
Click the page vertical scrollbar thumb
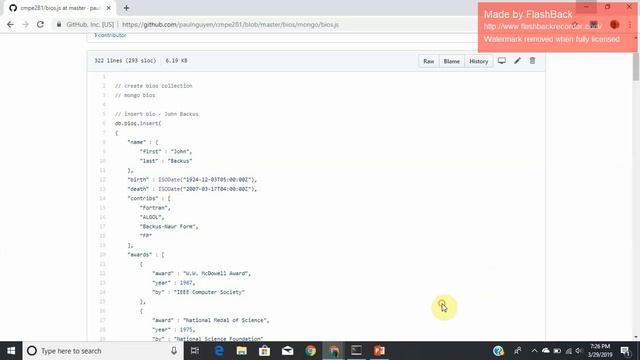tap(636, 67)
